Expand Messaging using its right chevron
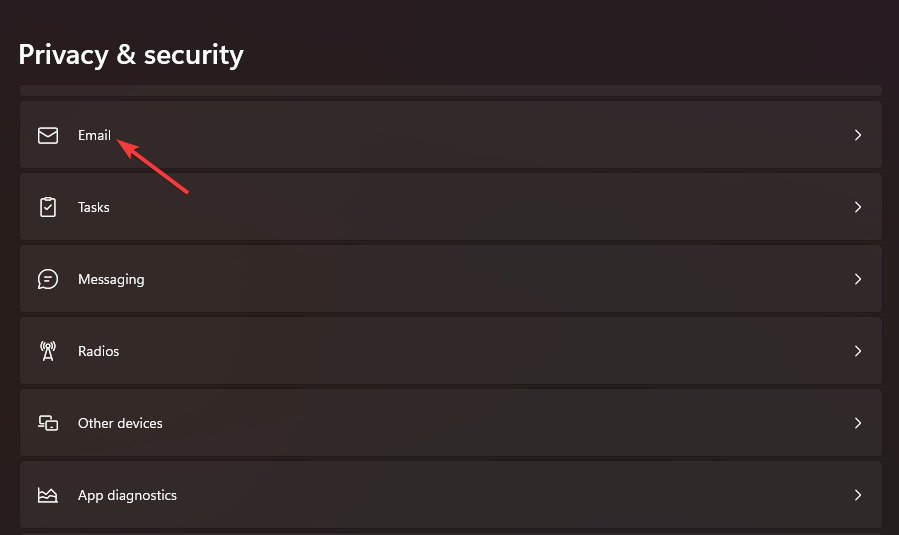This screenshot has height=535, width=899. pos(858,279)
